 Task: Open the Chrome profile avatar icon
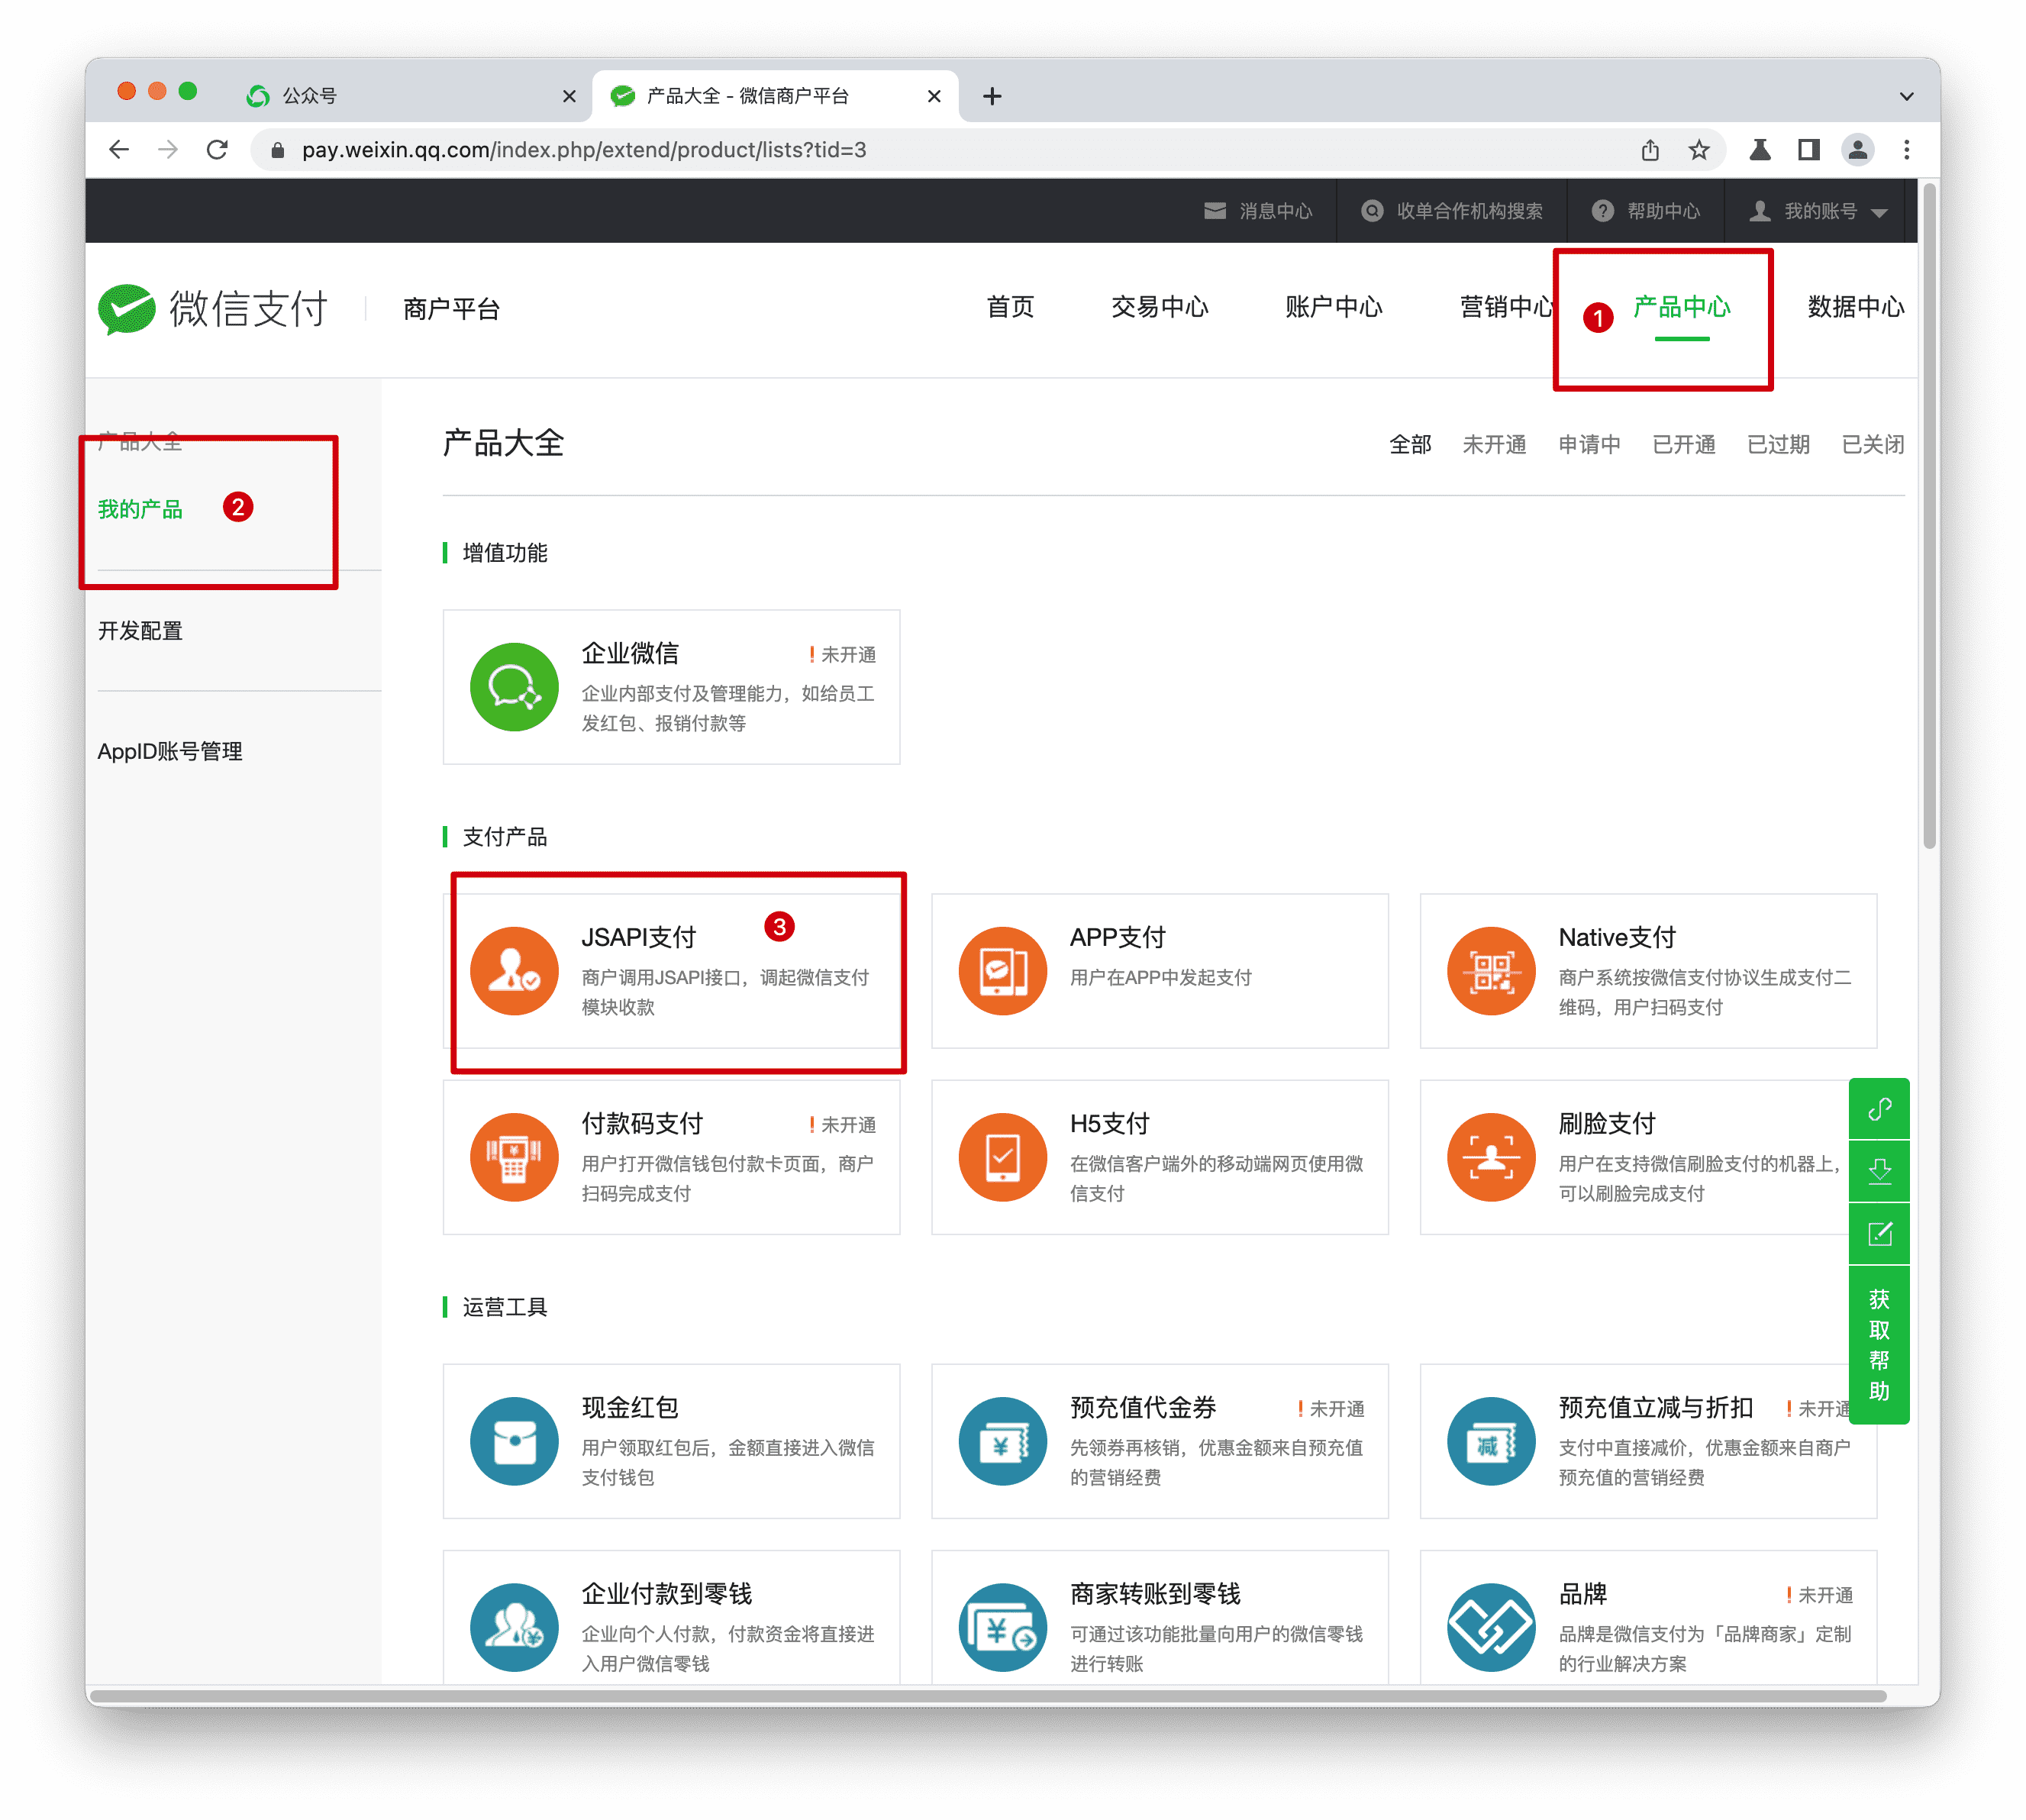(x=1857, y=150)
